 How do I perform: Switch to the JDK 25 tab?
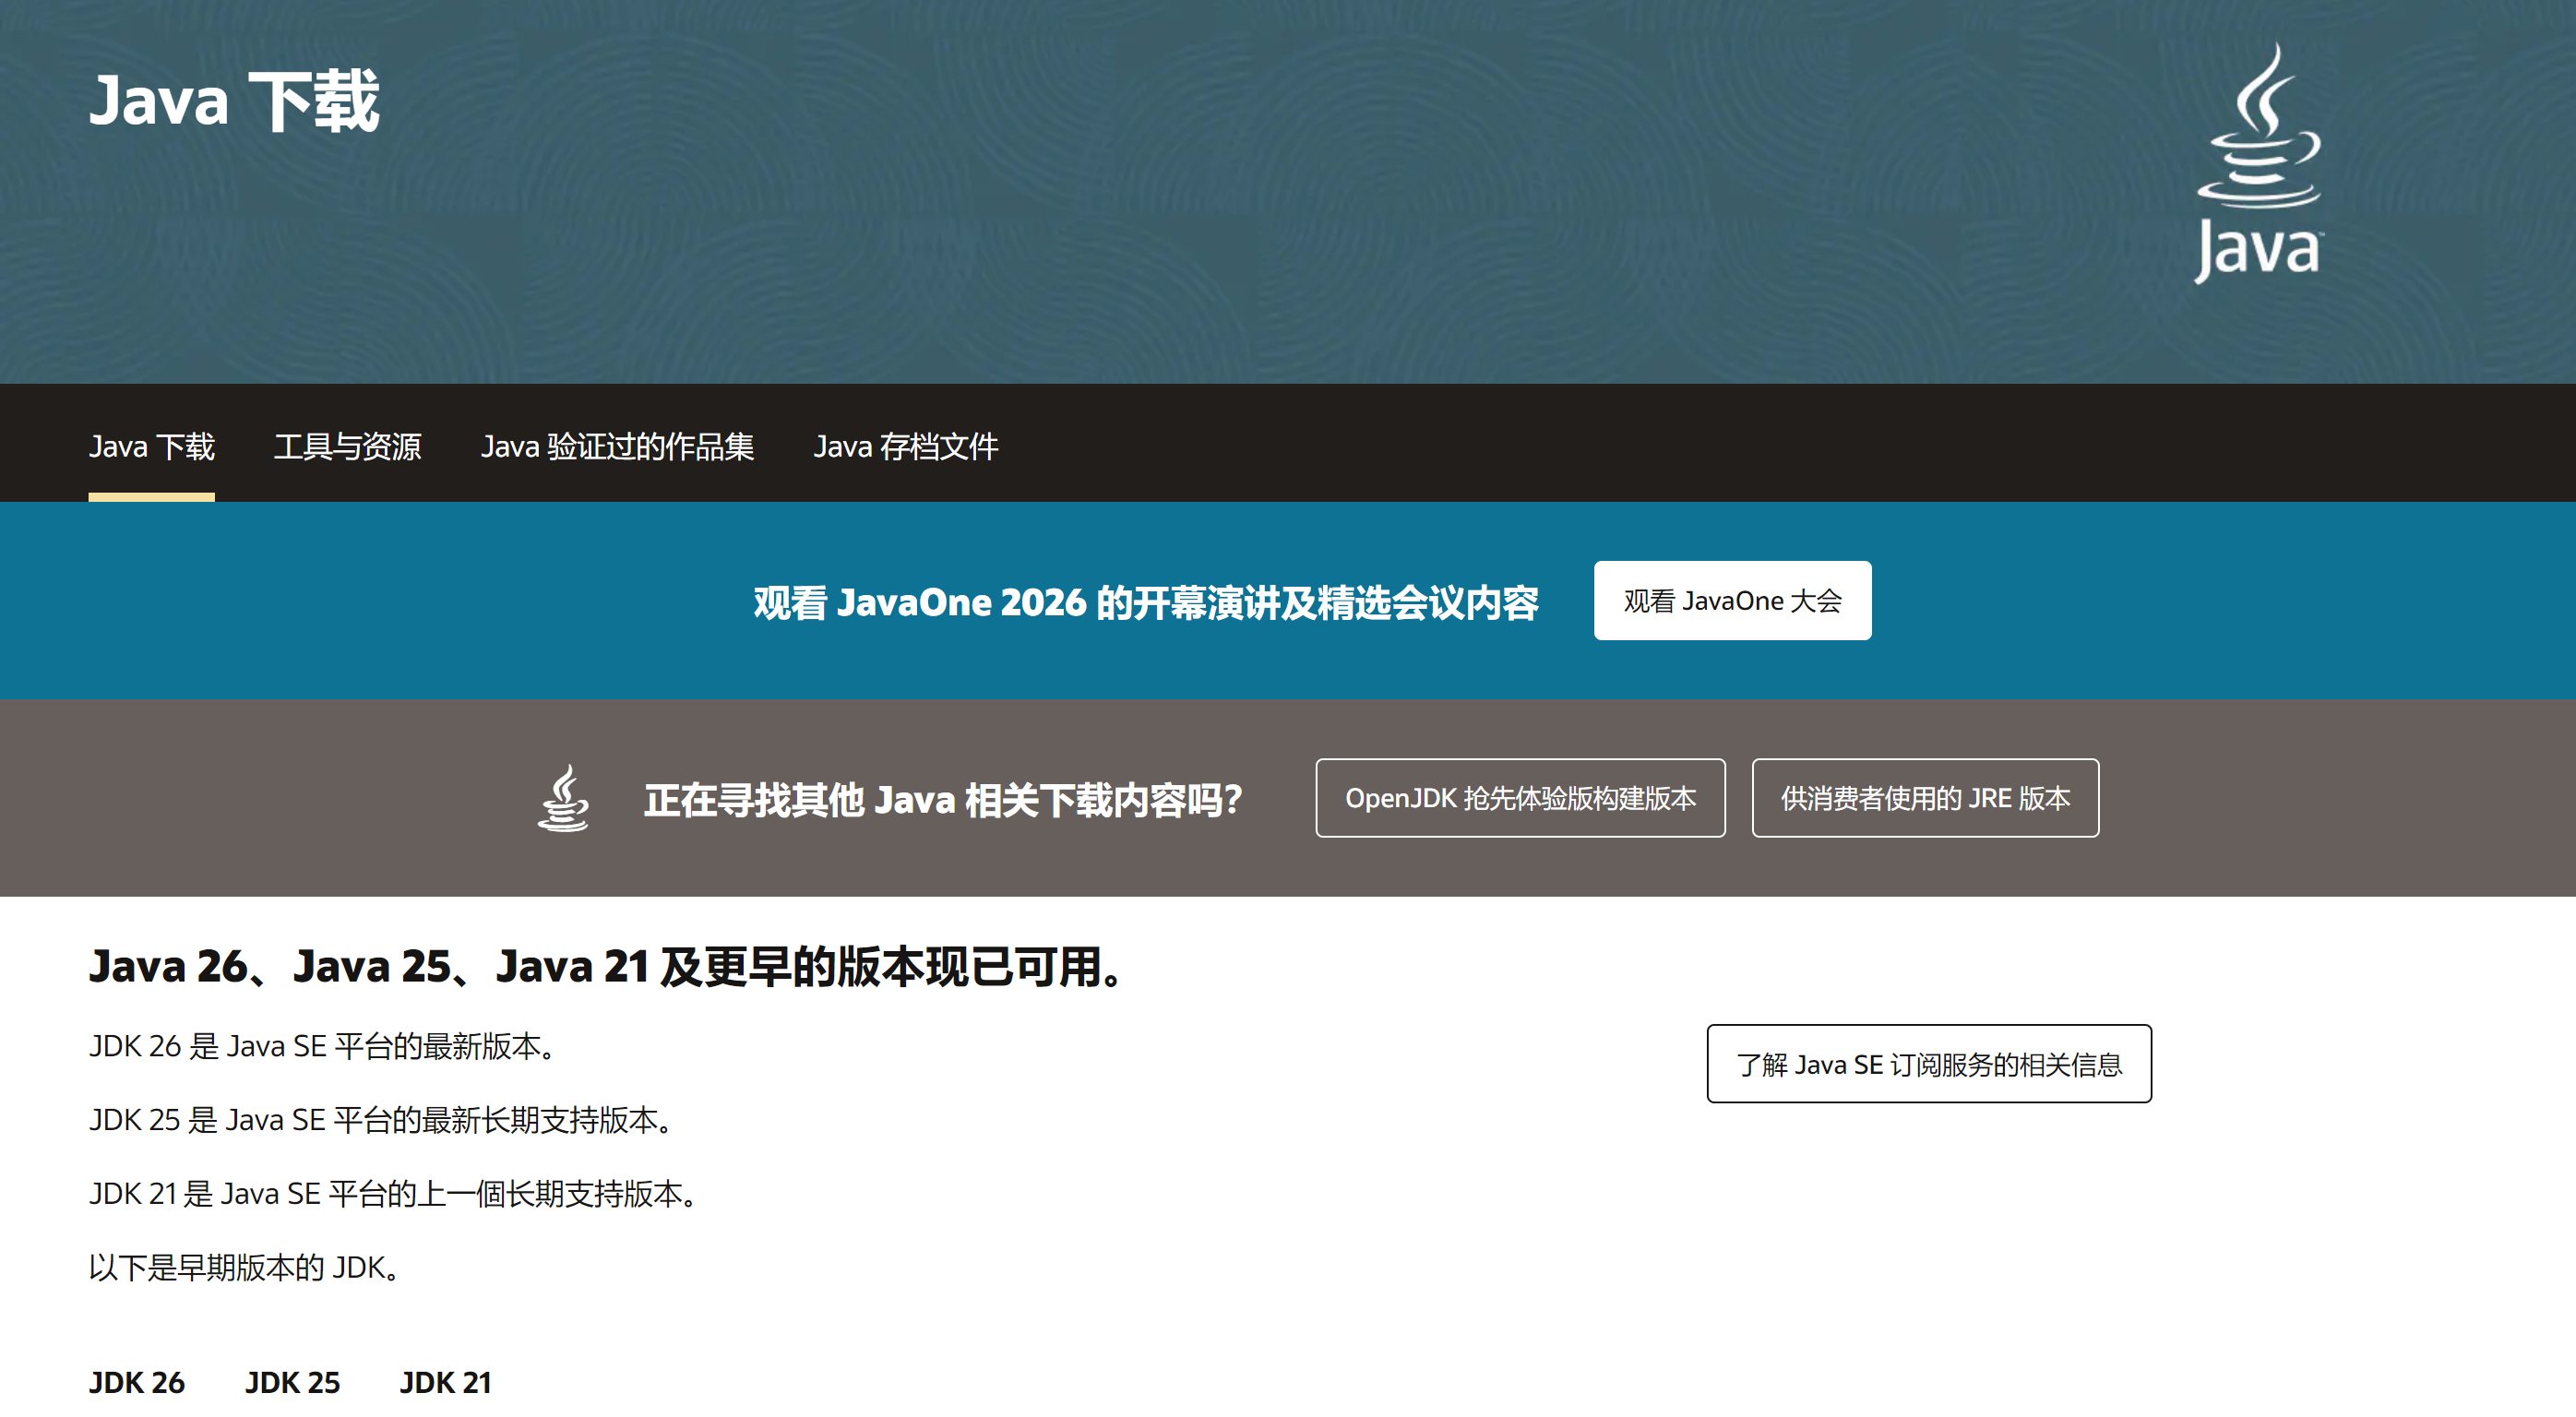click(292, 1382)
